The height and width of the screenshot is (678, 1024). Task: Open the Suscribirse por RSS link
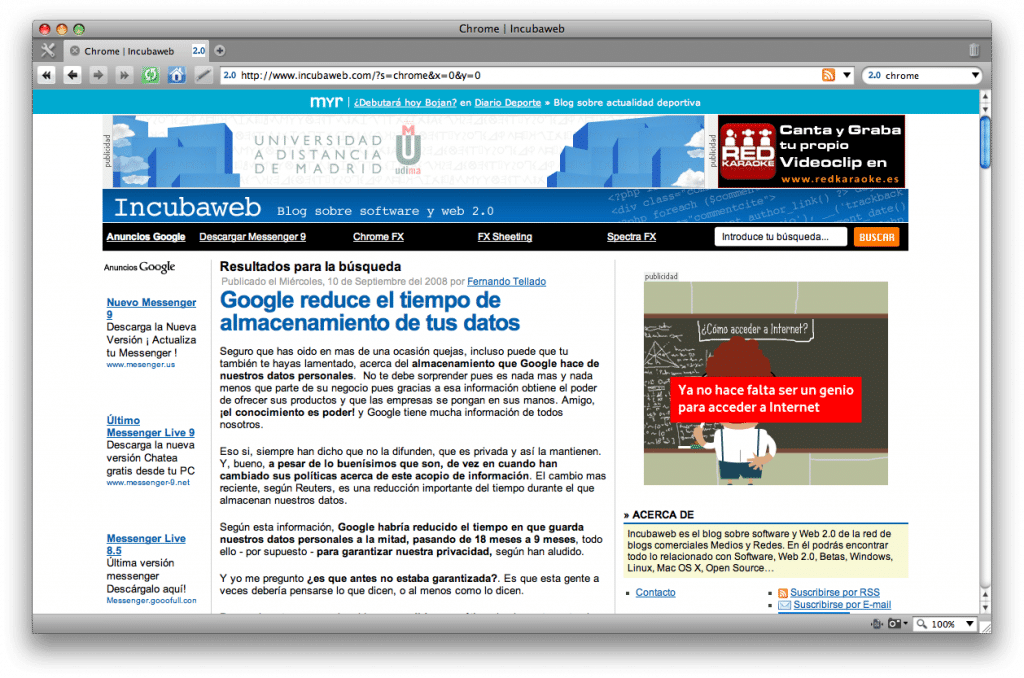[835, 592]
